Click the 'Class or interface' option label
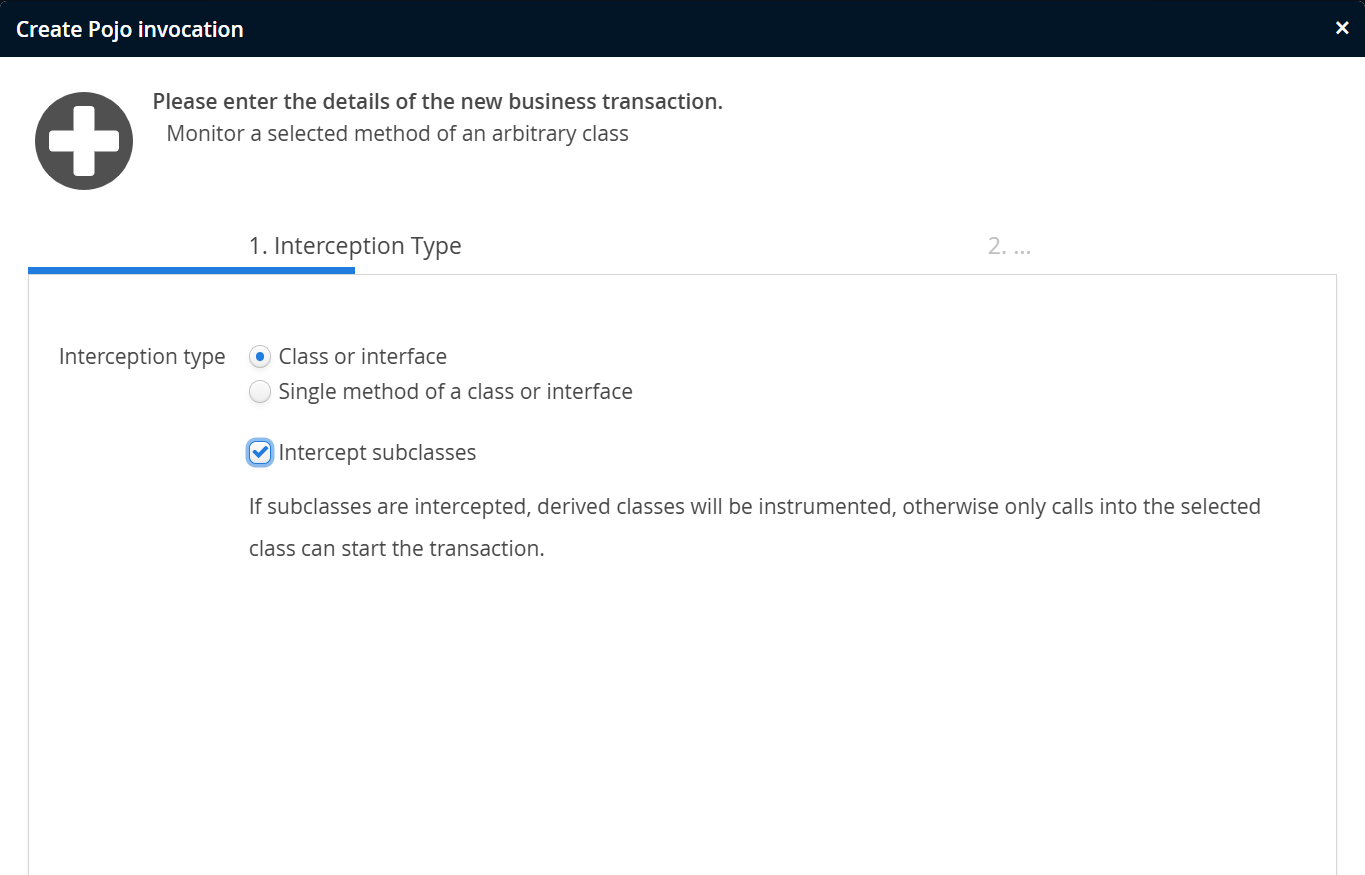The height and width of the screenshot is (875, 1365). 362,357
